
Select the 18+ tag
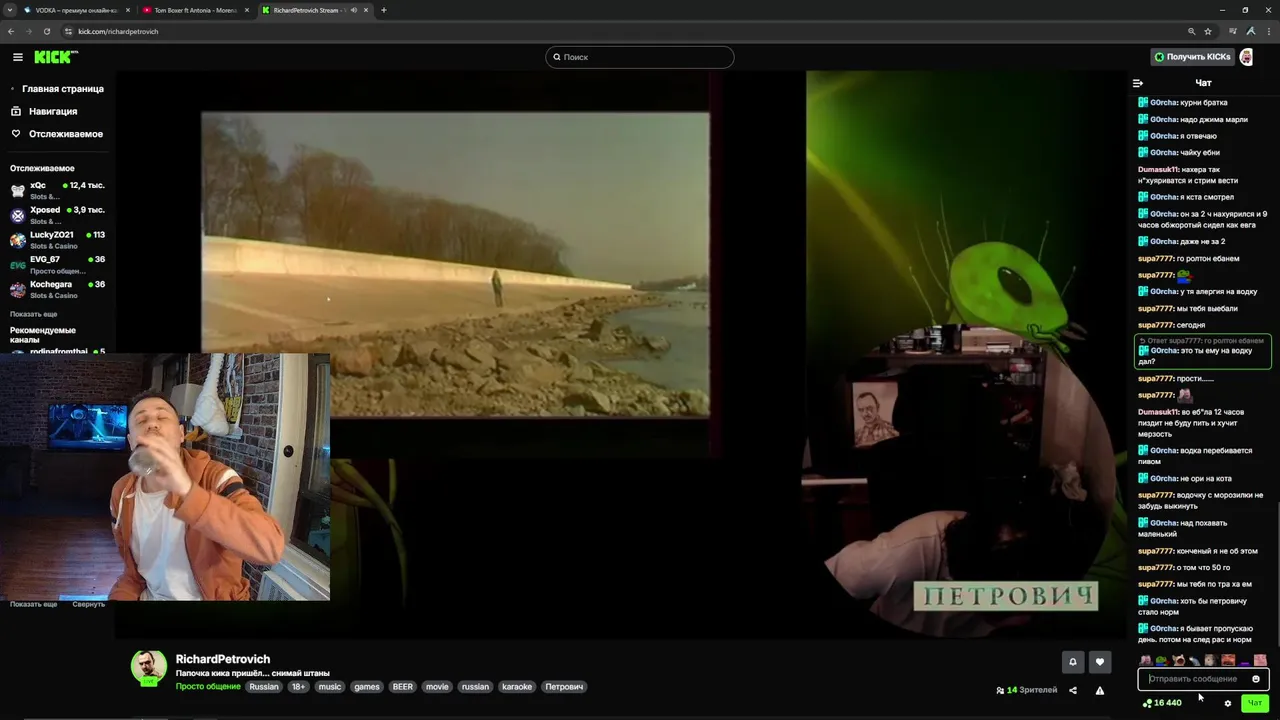(298, 687)
